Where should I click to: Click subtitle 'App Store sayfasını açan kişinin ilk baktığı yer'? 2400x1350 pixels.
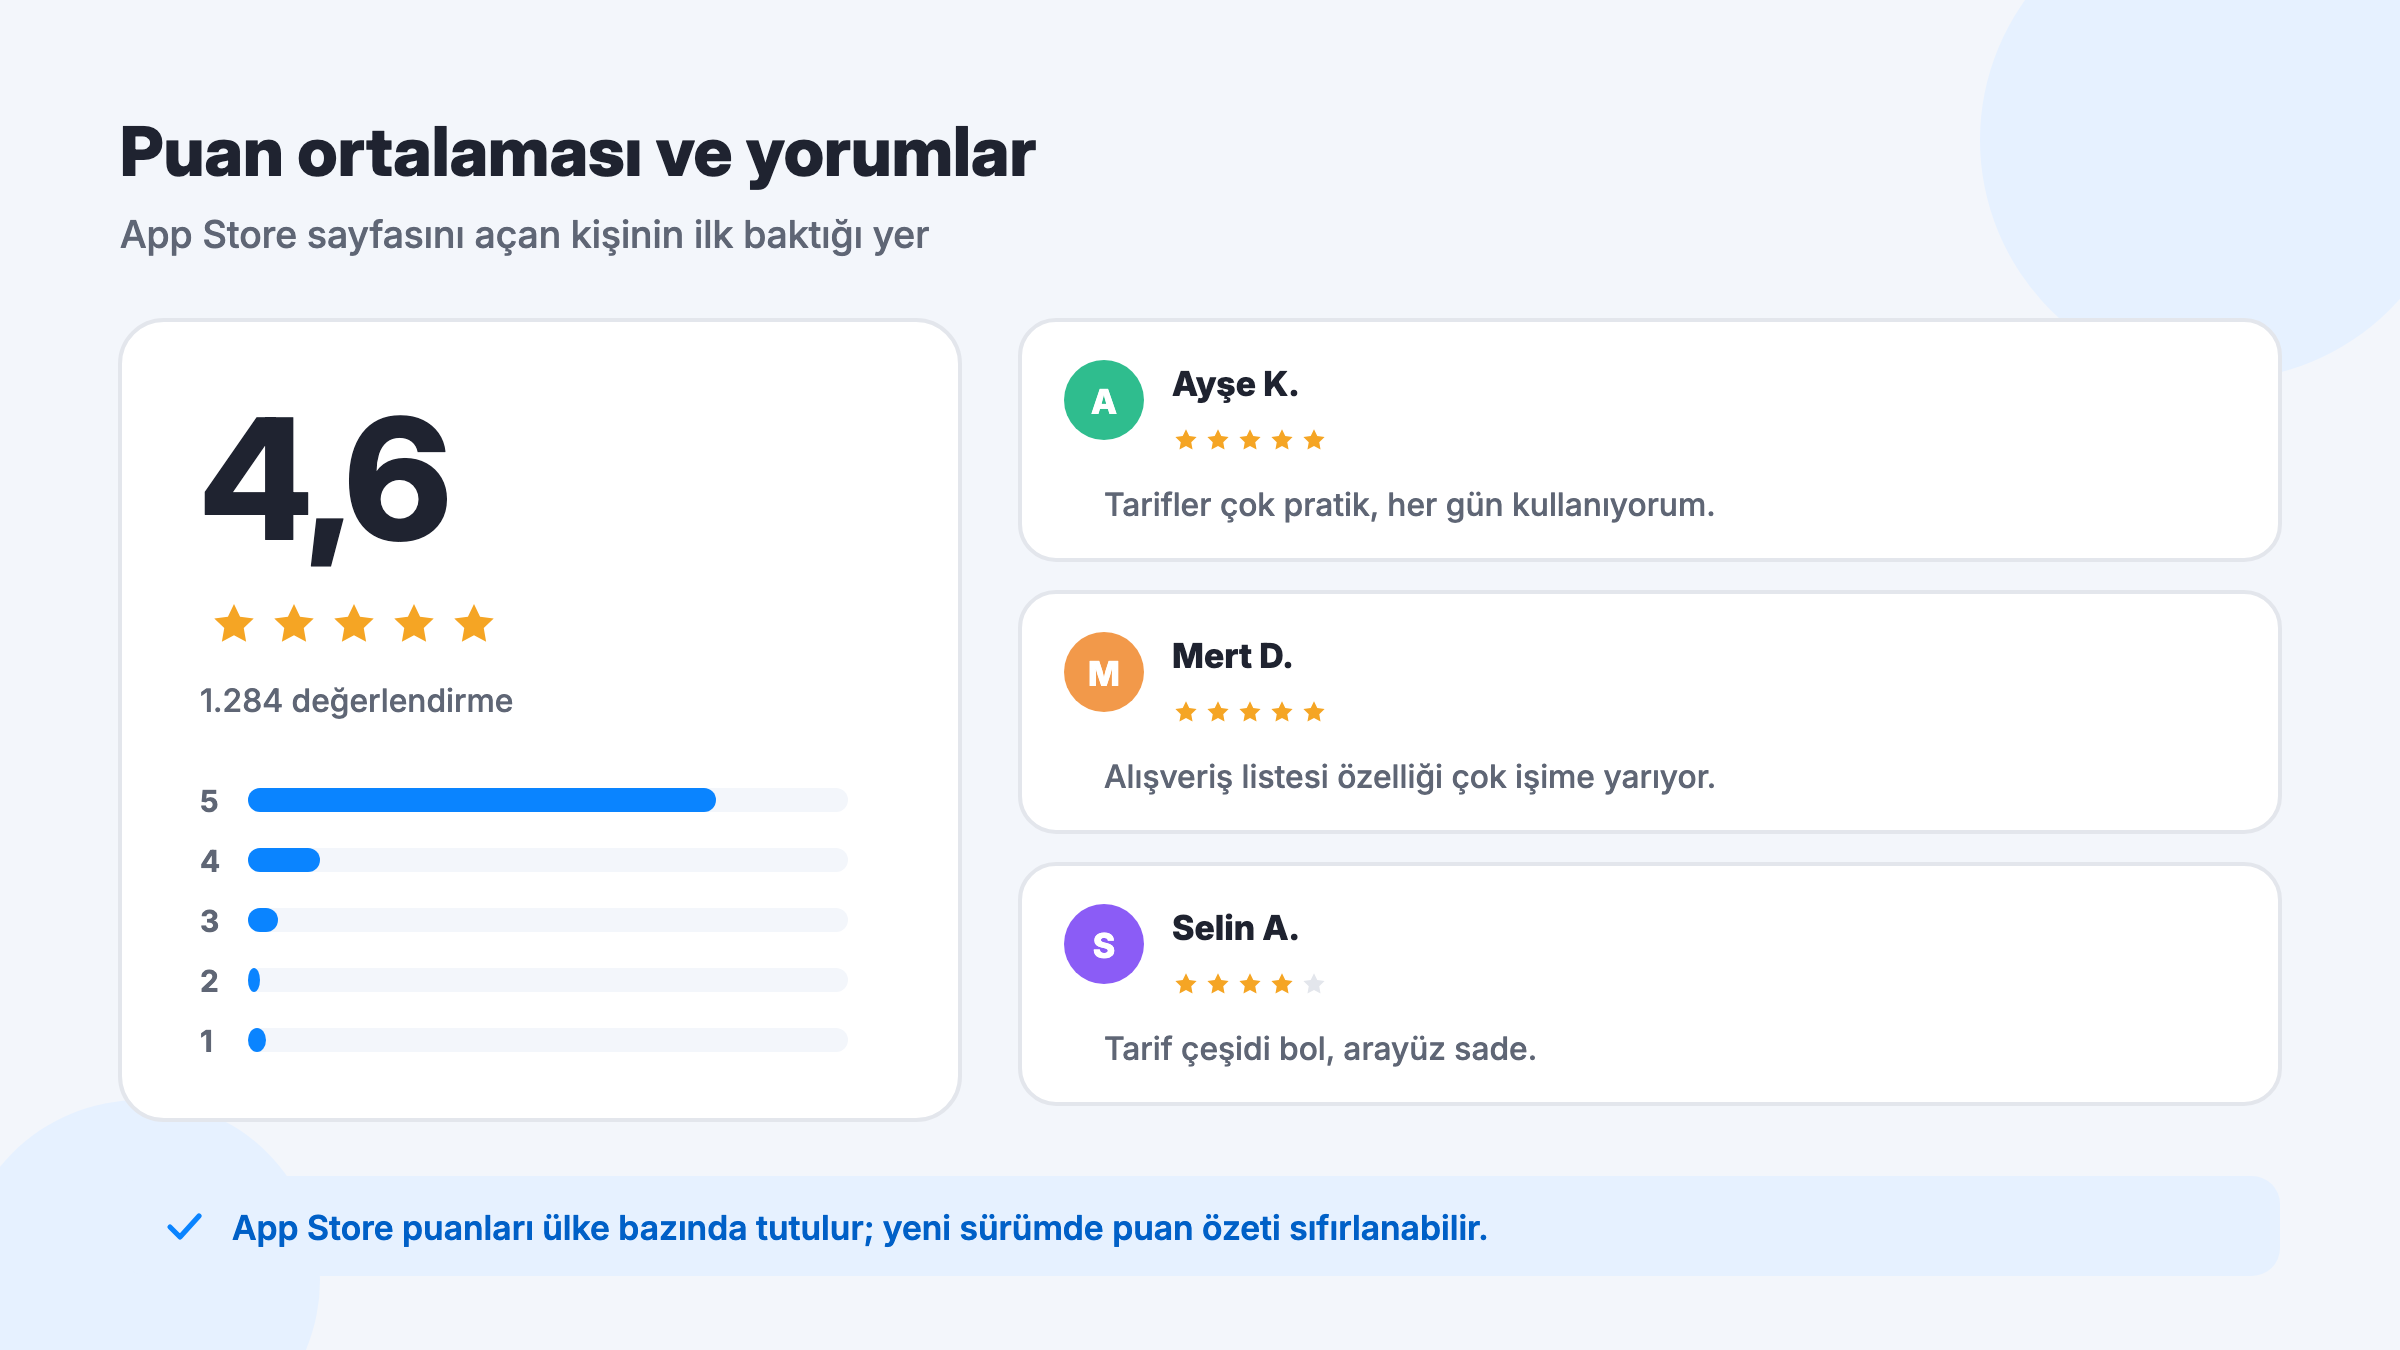(x=524, y=236)
